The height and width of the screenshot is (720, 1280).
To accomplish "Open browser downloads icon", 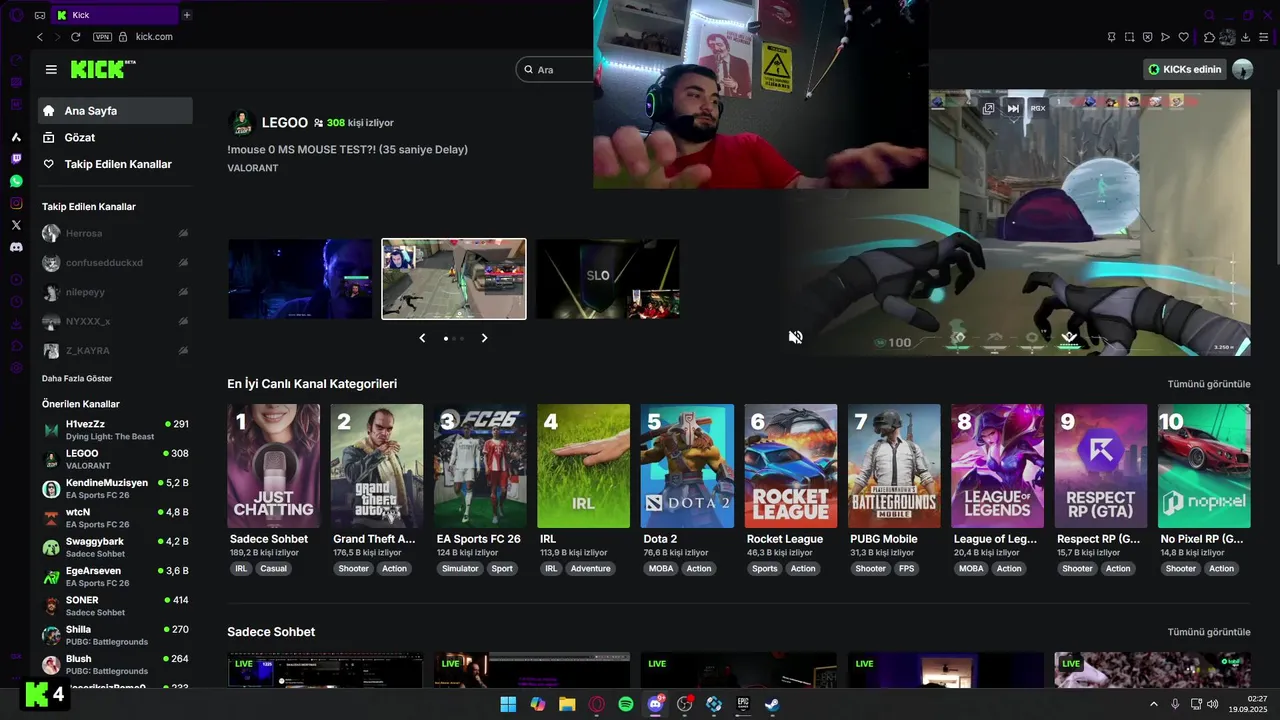I will coord(1245,37).
